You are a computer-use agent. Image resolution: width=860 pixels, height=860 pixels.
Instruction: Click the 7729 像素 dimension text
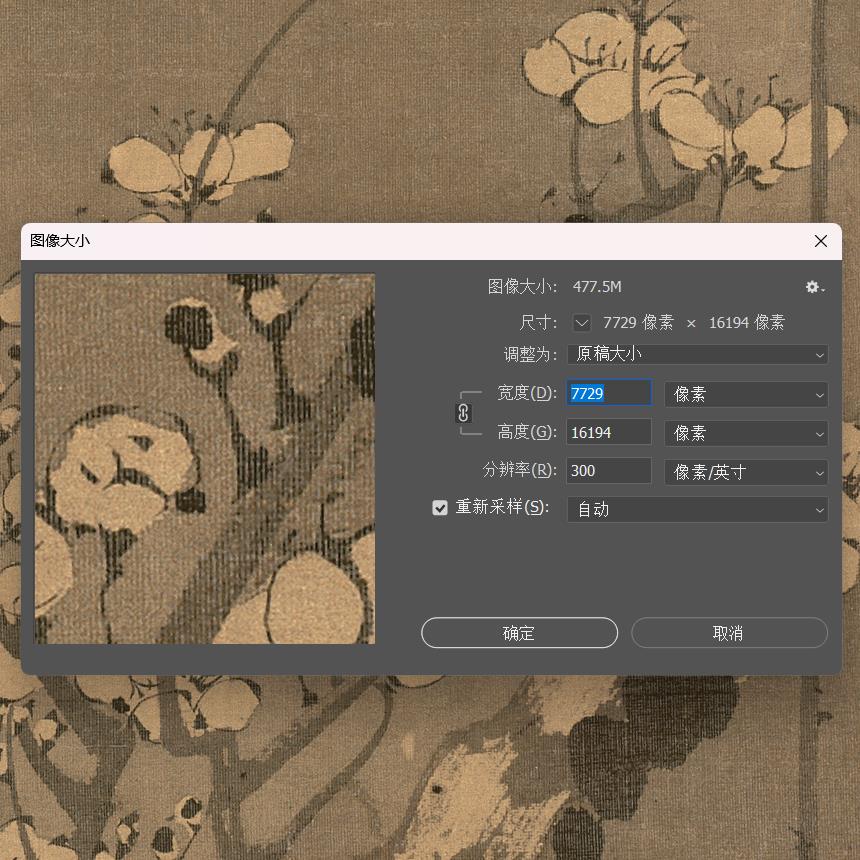638,322
